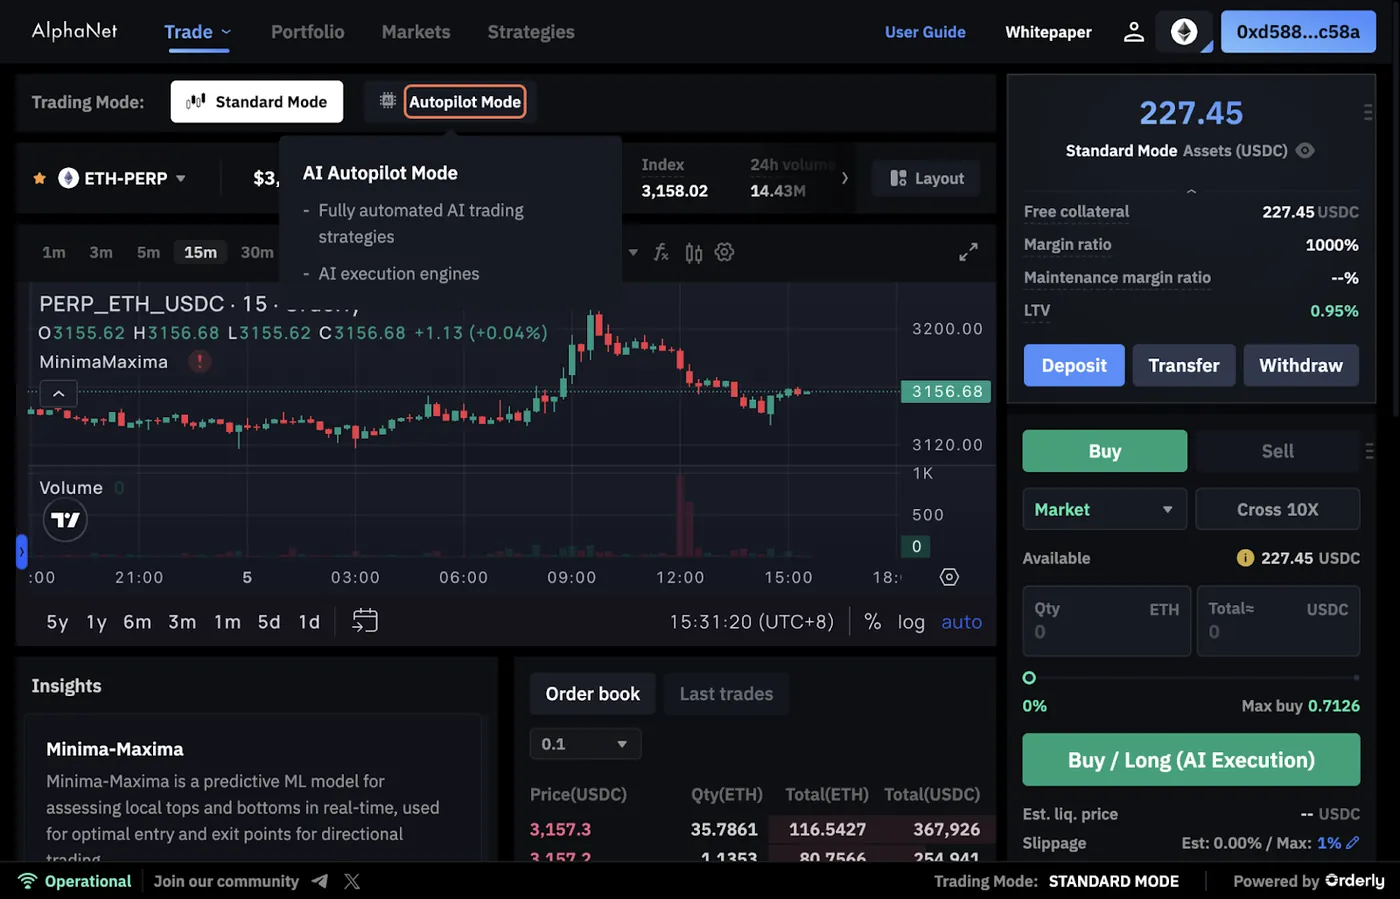Select the 1m chart timeframe

pos(54,252)
